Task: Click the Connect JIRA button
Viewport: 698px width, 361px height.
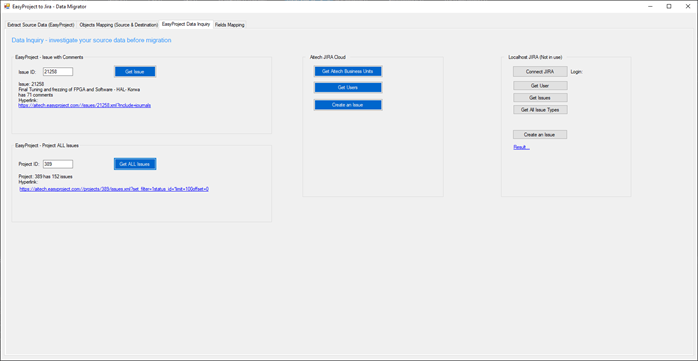Action: point(540,72)
